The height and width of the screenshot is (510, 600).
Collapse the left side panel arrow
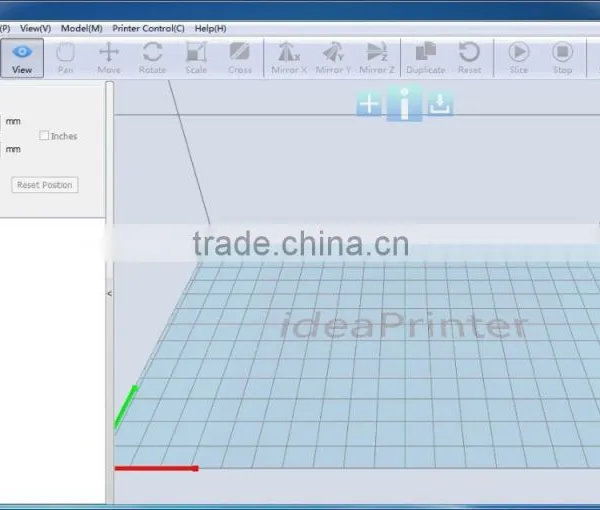coord(109,293)
